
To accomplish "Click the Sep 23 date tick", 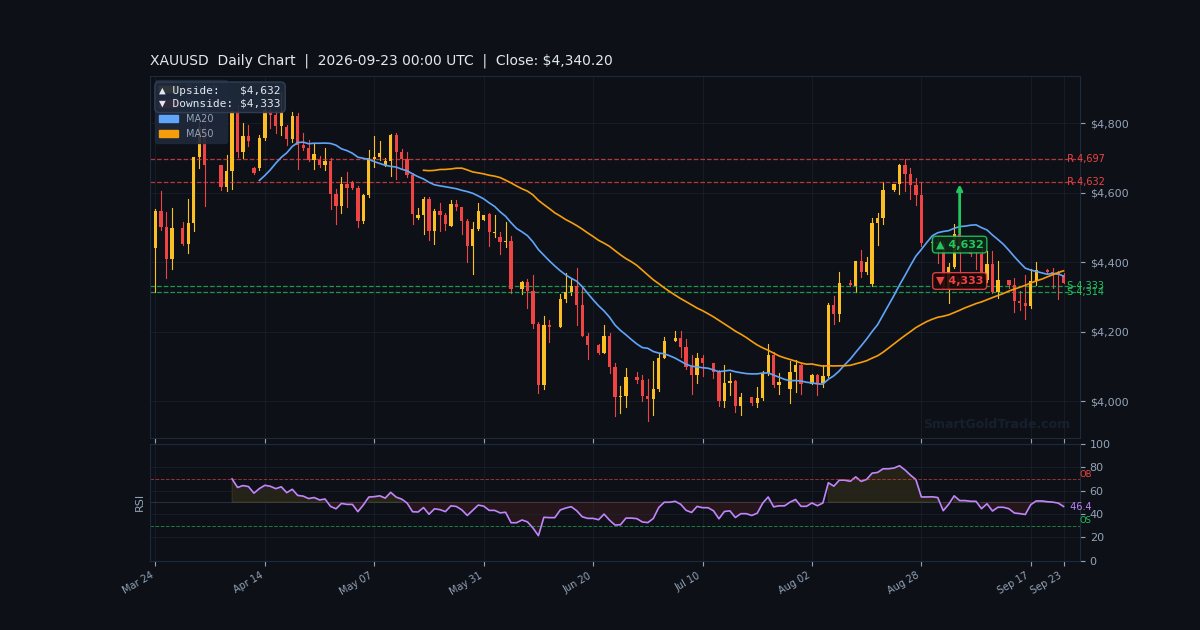I will [x=1048, y=583].
